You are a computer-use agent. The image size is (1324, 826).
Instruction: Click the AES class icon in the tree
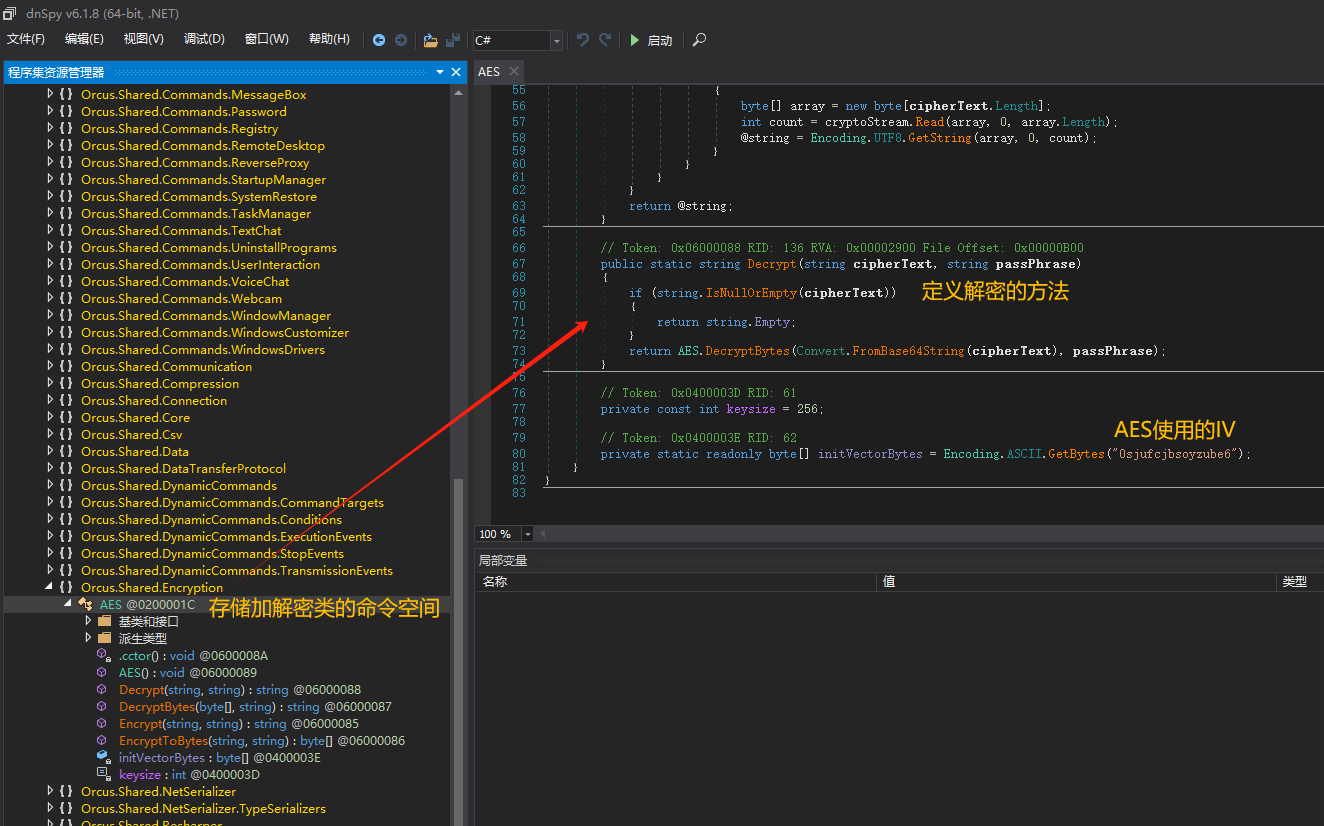coord(86,604)
